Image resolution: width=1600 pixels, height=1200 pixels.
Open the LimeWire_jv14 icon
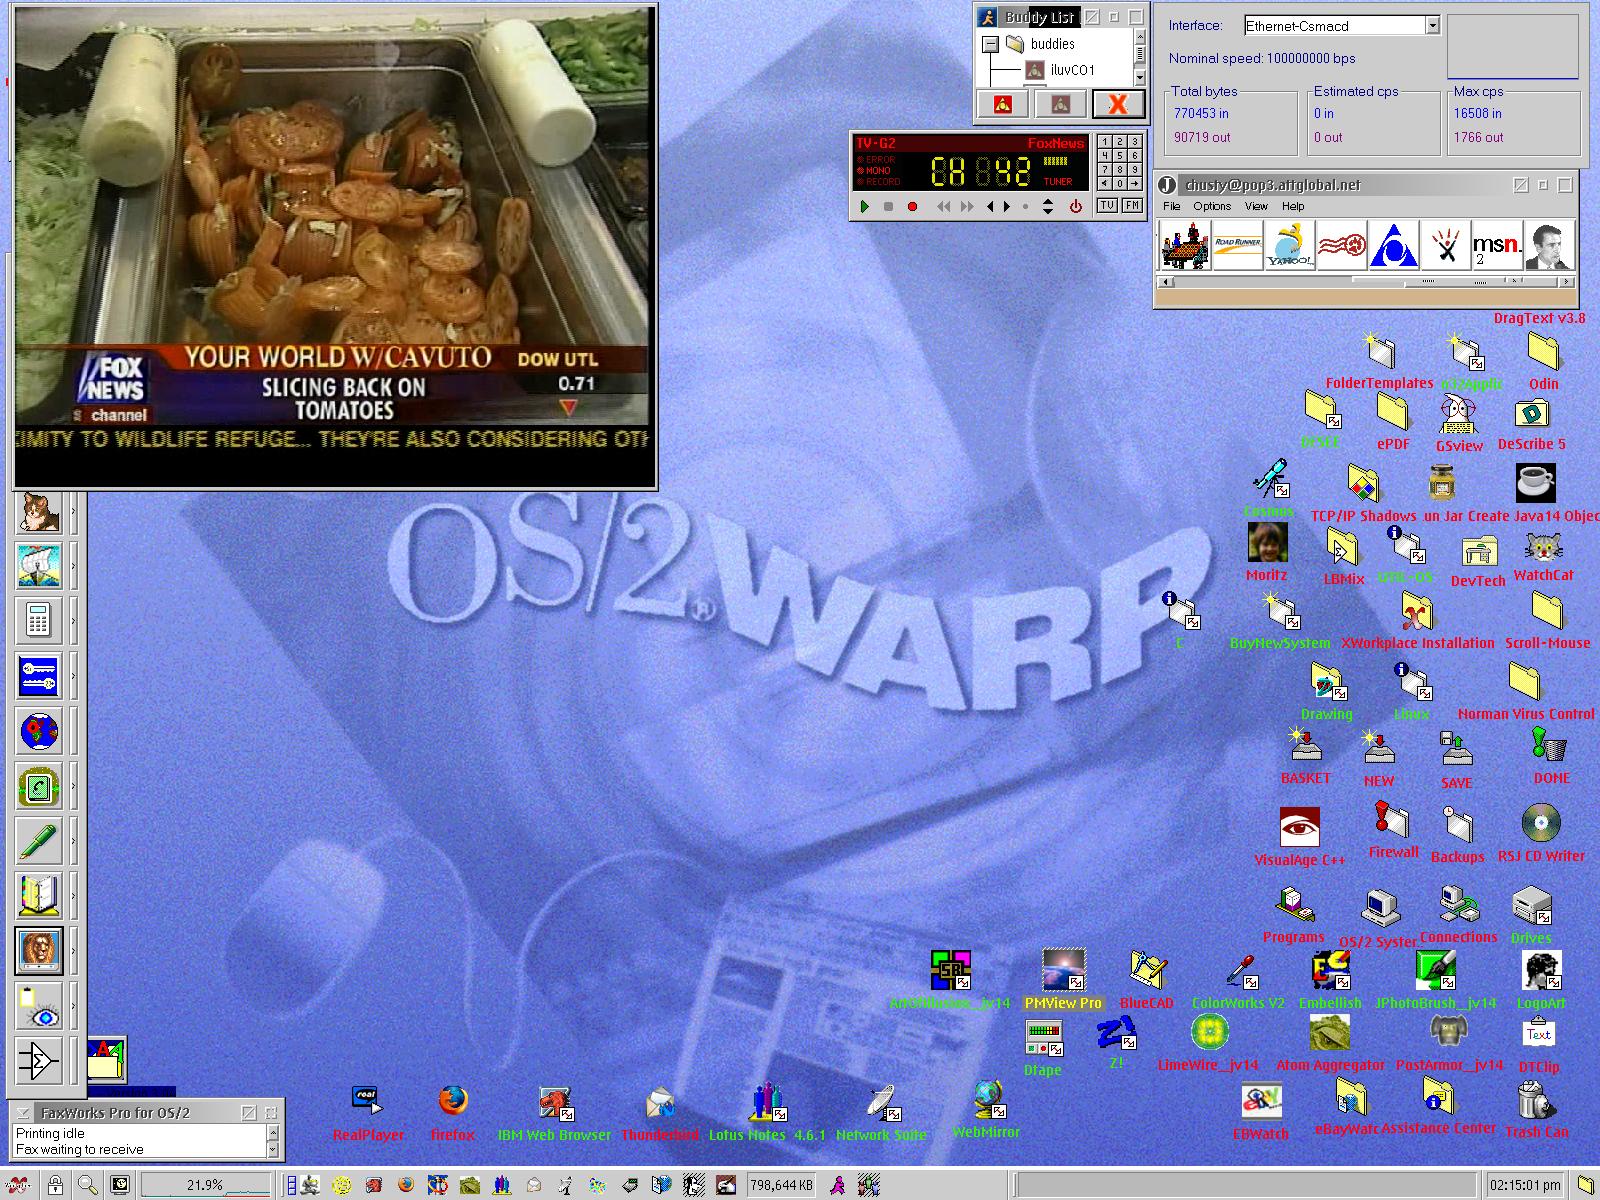point(1209,1033)
